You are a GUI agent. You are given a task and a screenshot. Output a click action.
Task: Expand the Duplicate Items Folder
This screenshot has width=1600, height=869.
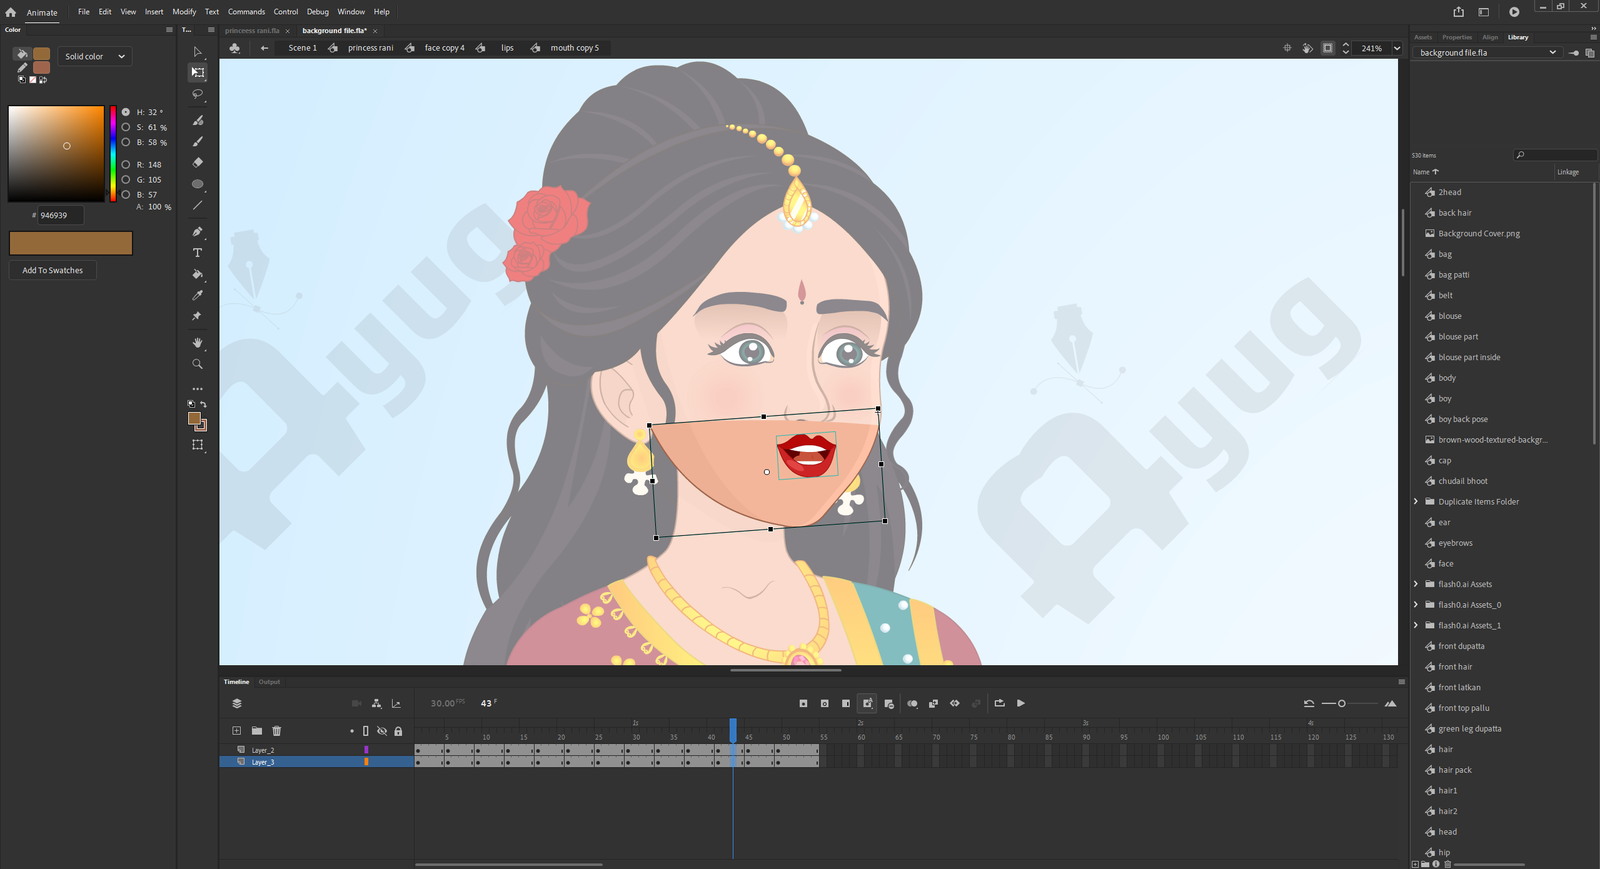pos(1416,502)
